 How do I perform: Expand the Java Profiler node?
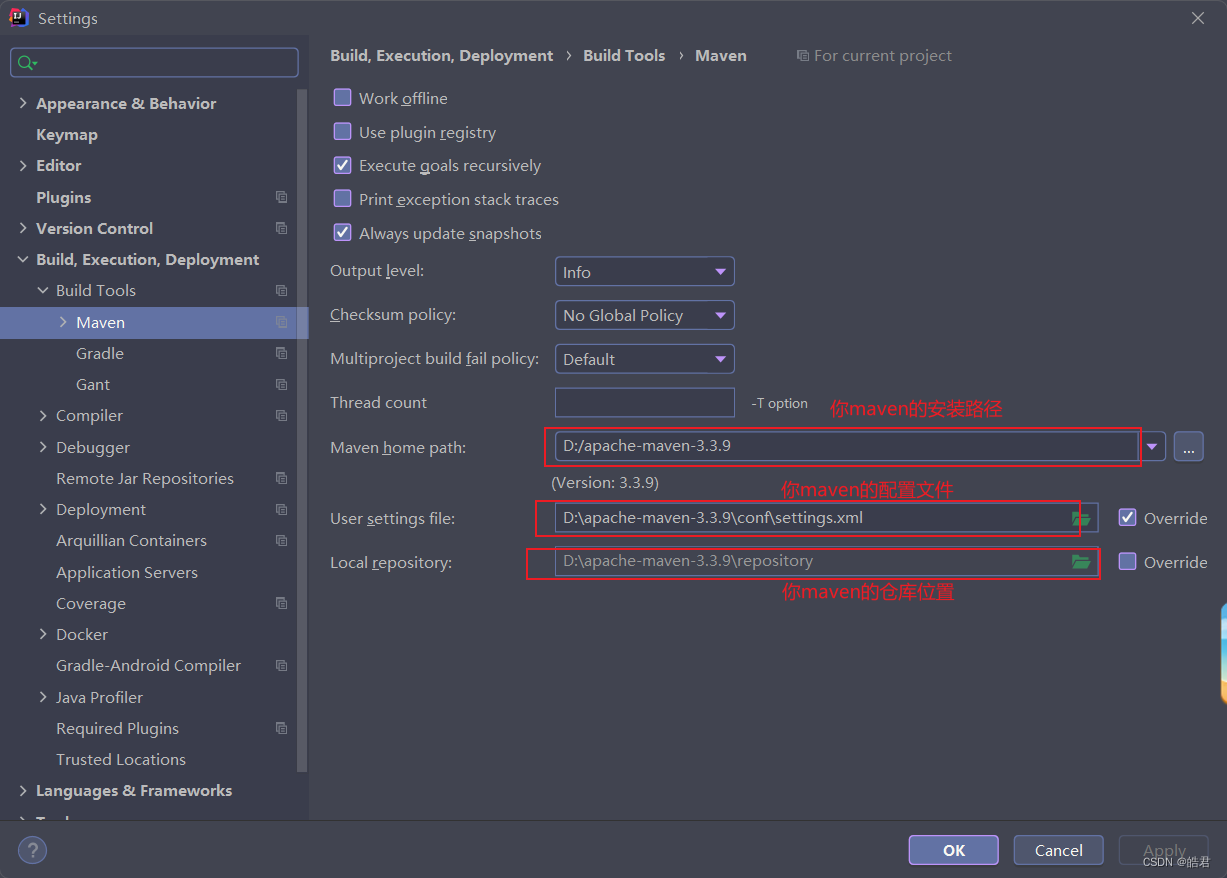(43, 697)
